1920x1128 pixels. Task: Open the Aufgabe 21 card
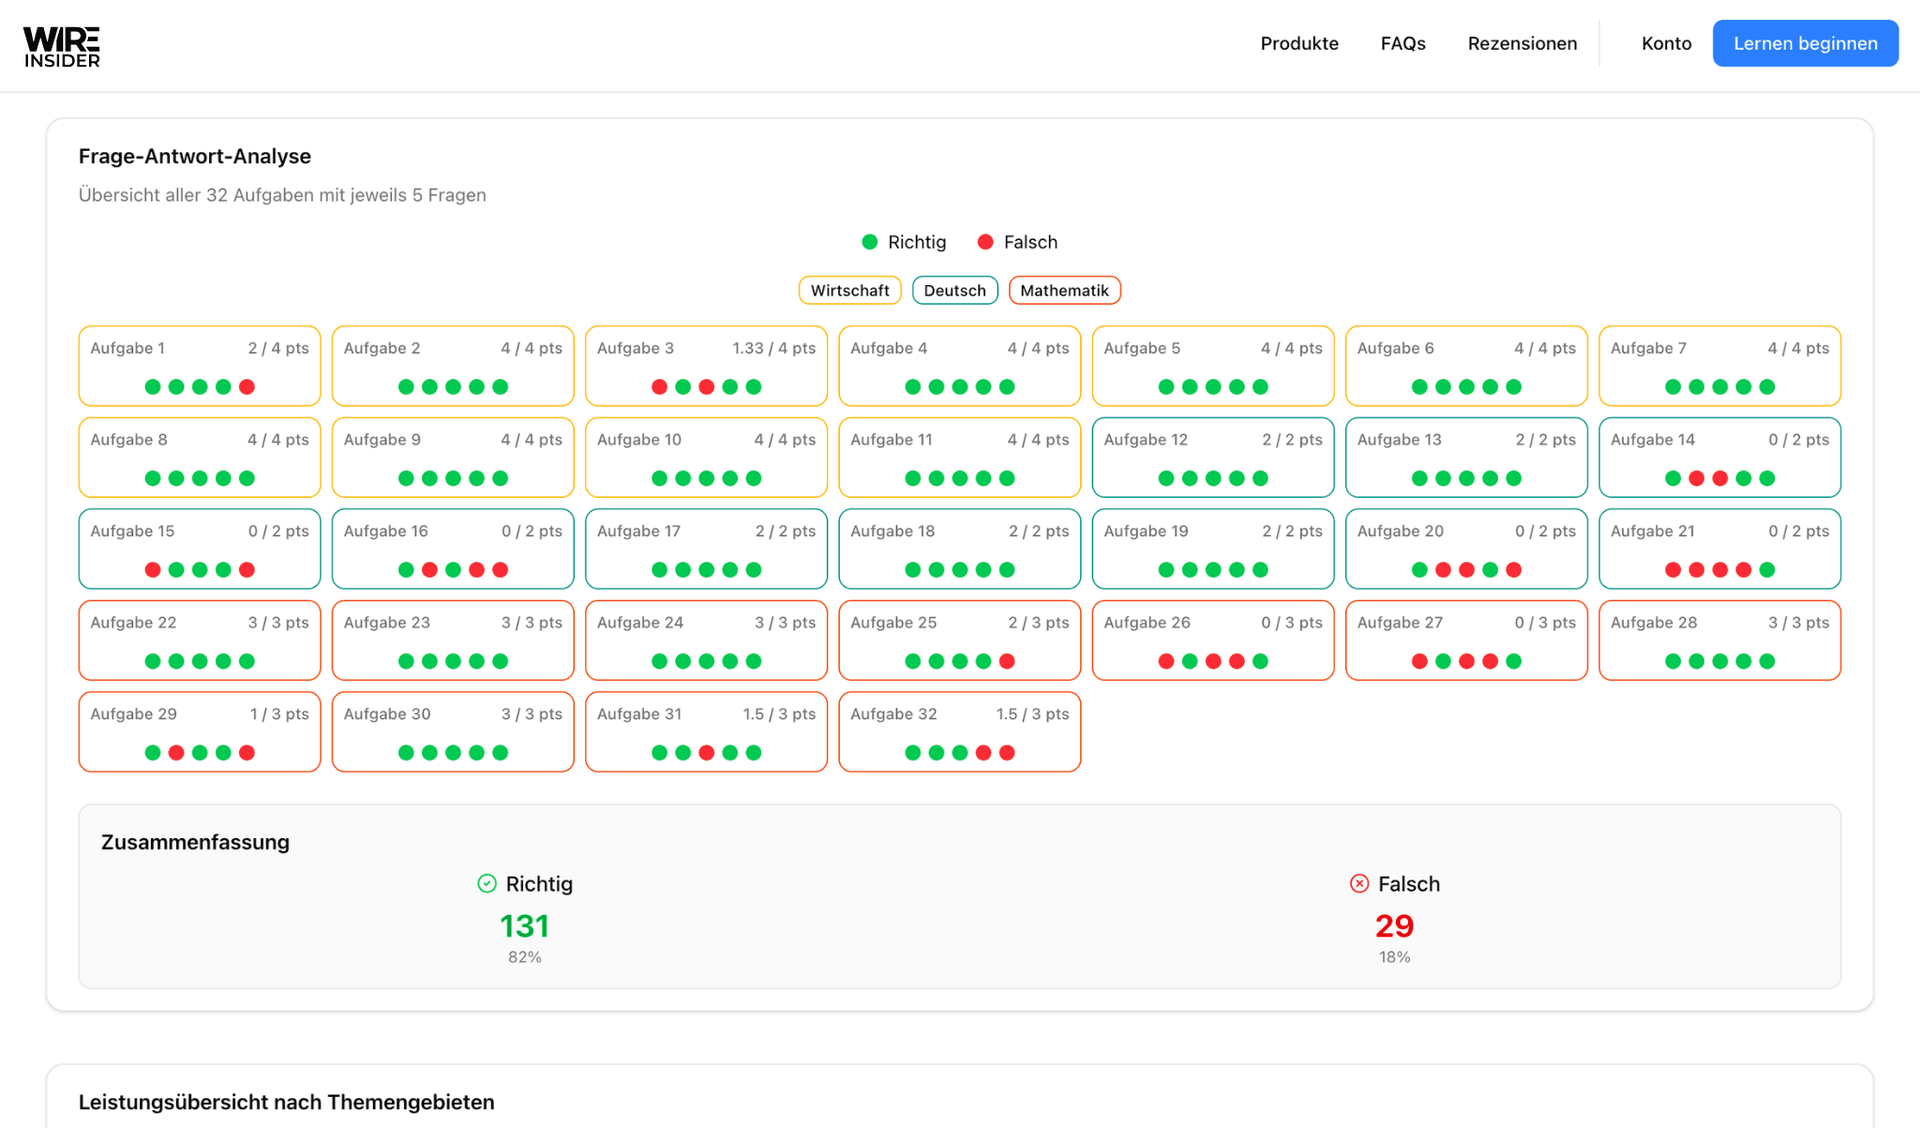tap(1720, 549)
